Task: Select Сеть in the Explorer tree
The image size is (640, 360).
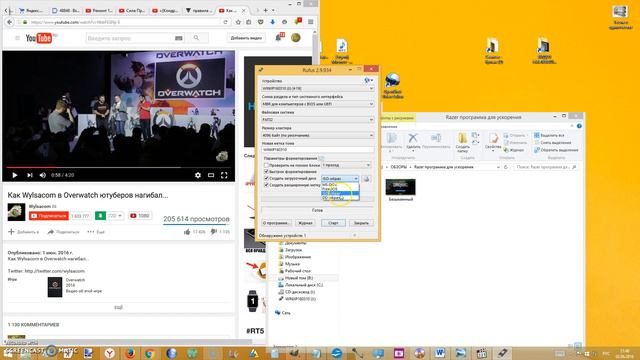Action: 282,313
